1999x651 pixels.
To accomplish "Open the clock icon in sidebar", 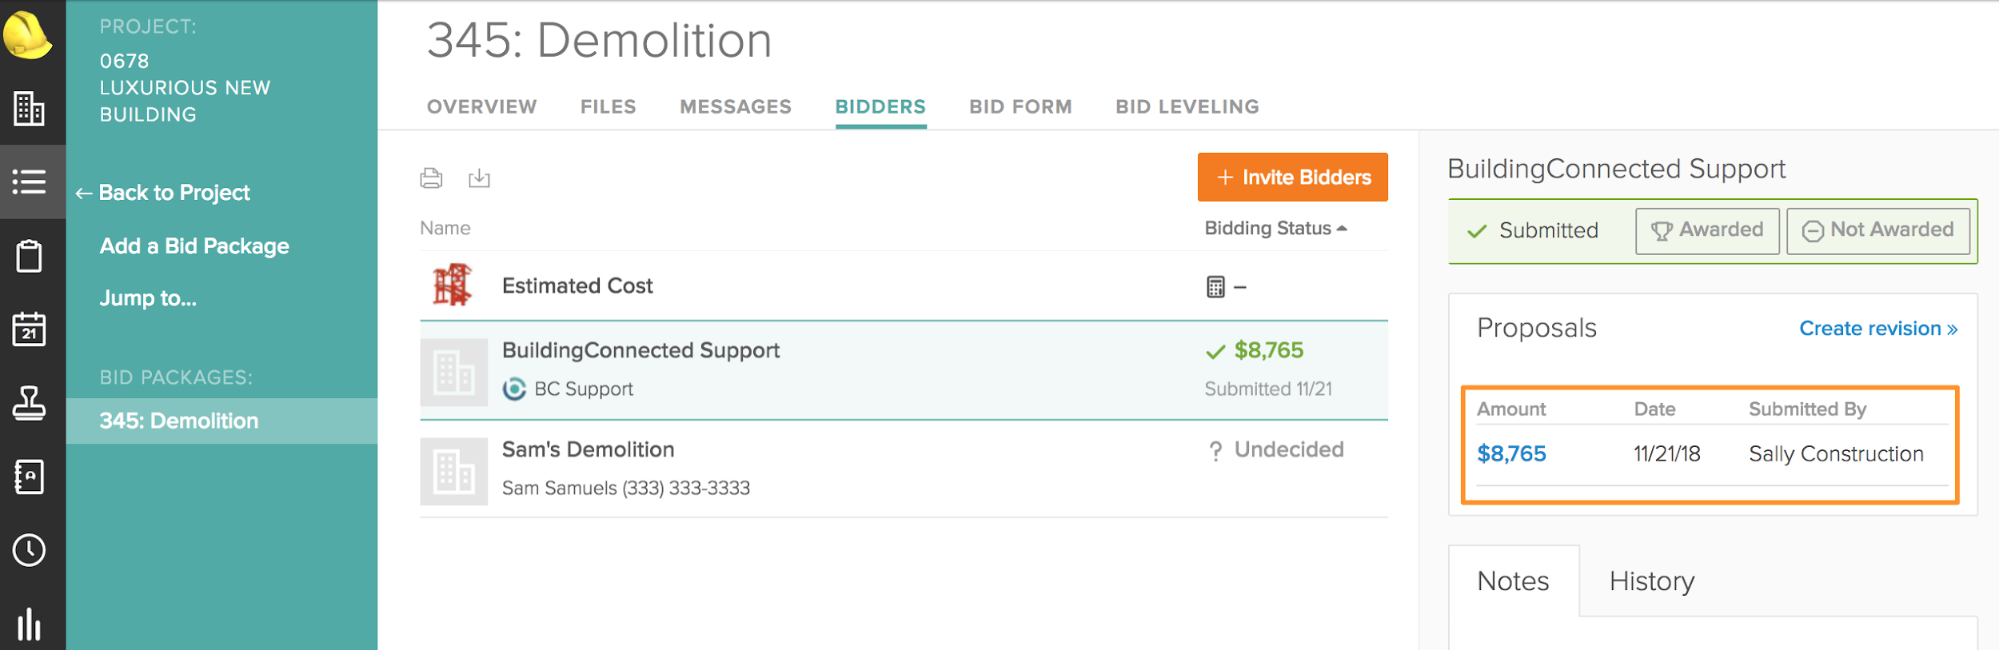I will tap(29, 550).
